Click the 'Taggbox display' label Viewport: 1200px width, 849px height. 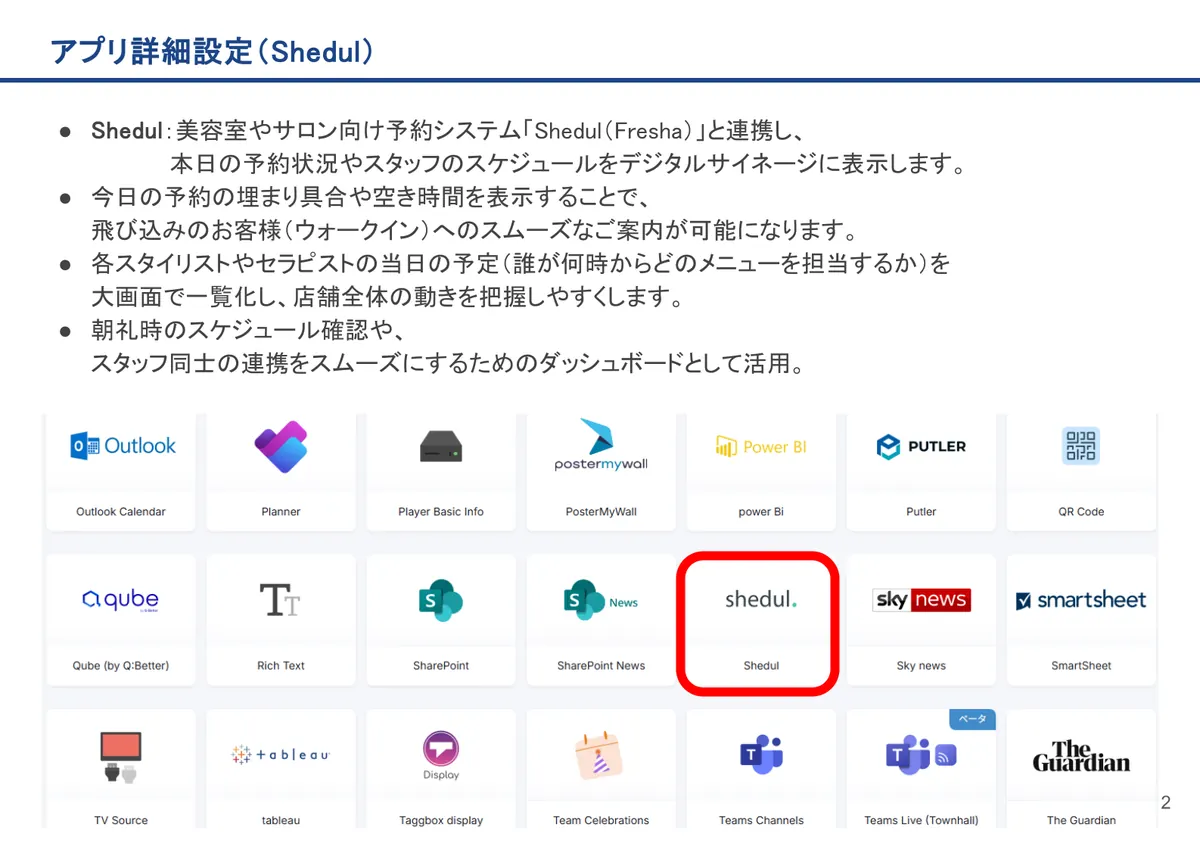pos(441,820)
